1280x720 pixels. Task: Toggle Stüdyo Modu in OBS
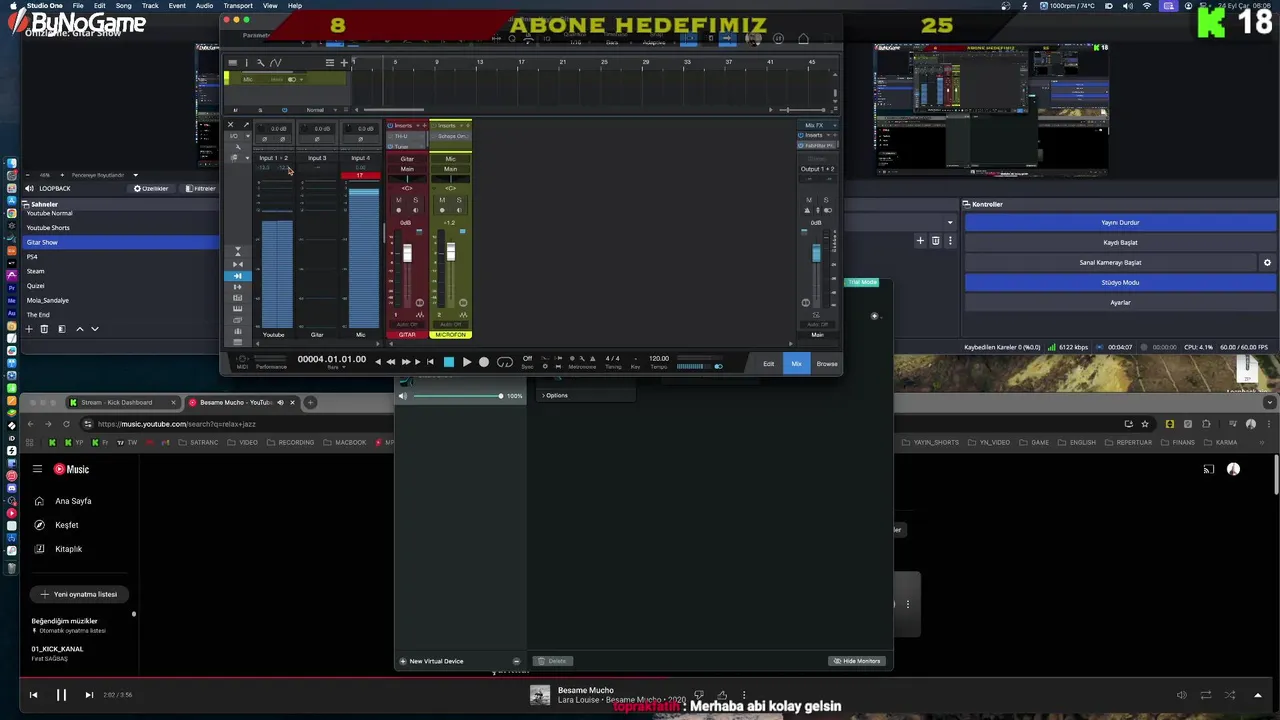pos(1120,282)
